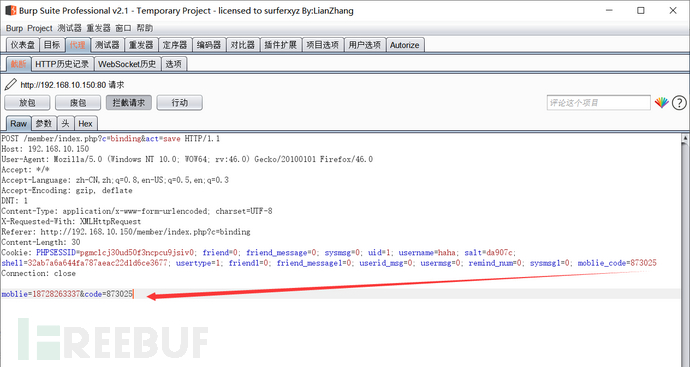The width and height of the screenshot is (690, 367).
Task: Select the Raw view tab
Action: [x=19, y=124]
